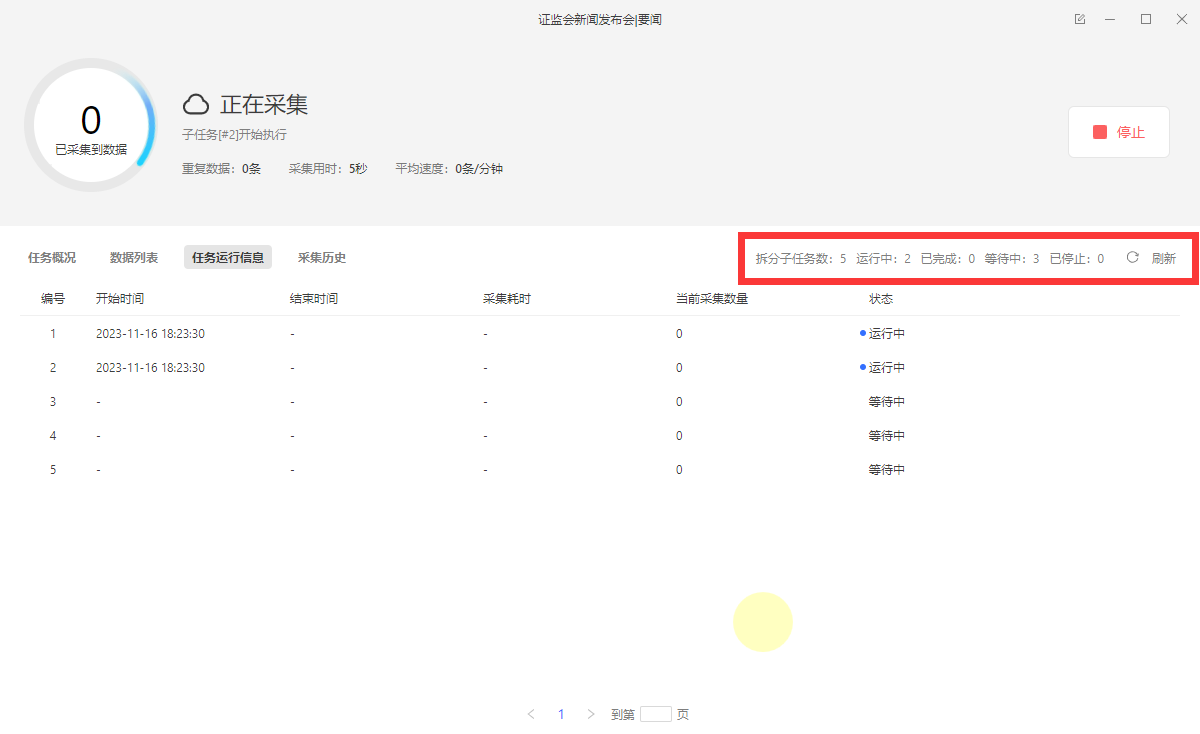Click the 子任务[#2]开始执行 status message
This screenshot has height=734, width=1200.
[234, 134]
